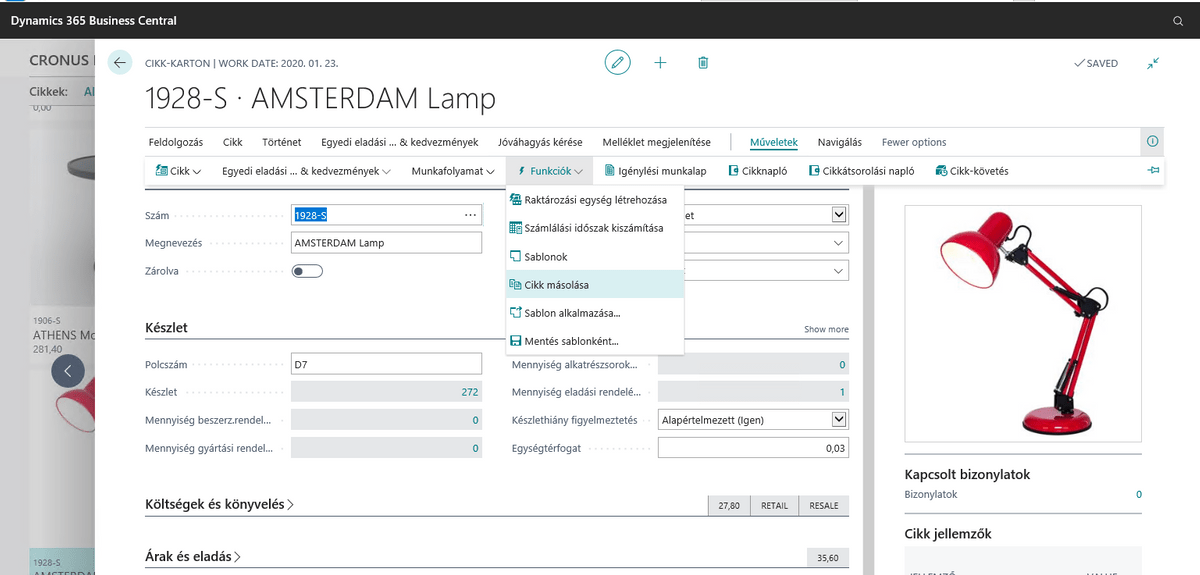Click the Szám field ellipsis button
This screenshot has width=1200, height=575.
[x=470, y=214]
